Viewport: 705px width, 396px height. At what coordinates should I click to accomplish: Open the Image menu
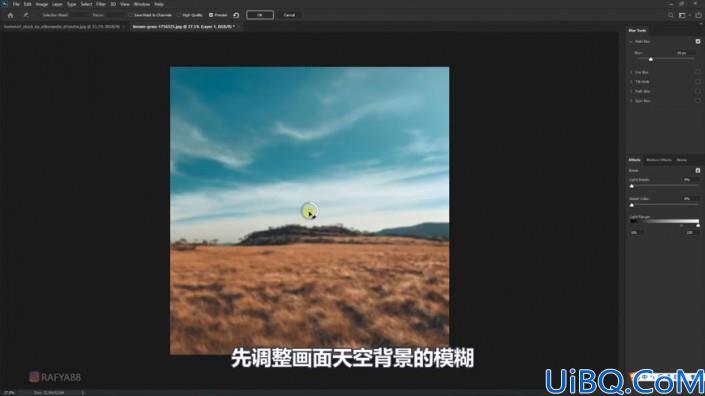pos(41,4)
